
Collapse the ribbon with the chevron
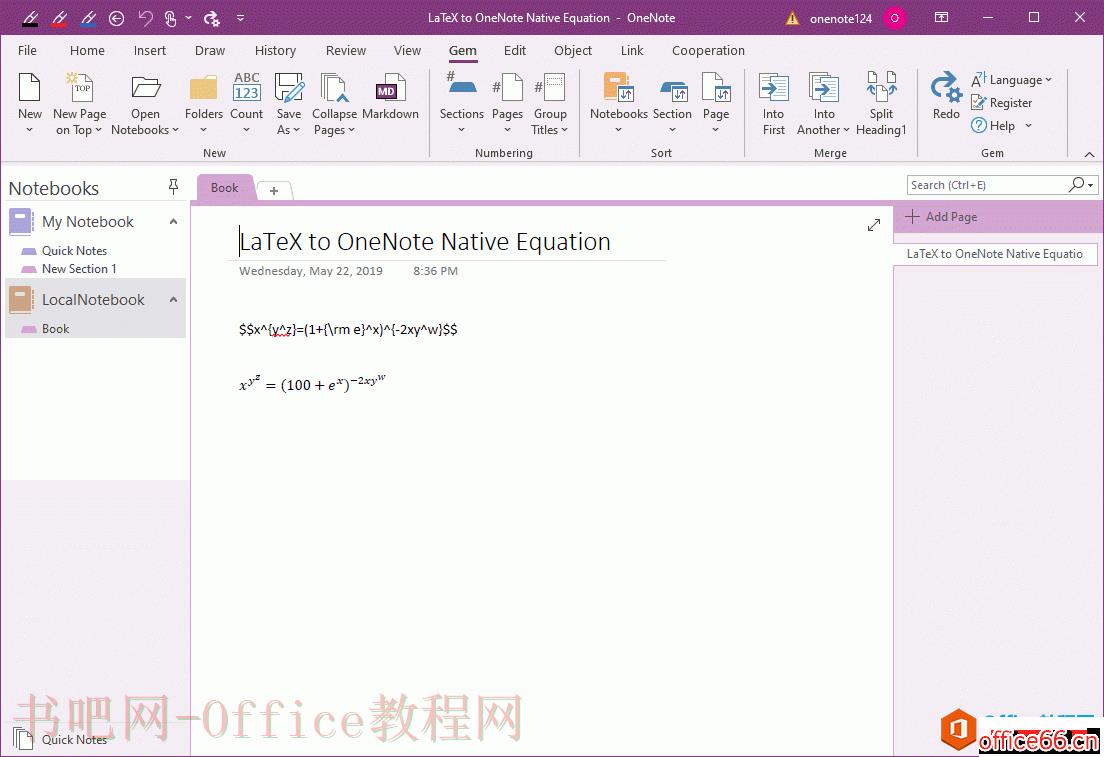(x=1089, y=154)
